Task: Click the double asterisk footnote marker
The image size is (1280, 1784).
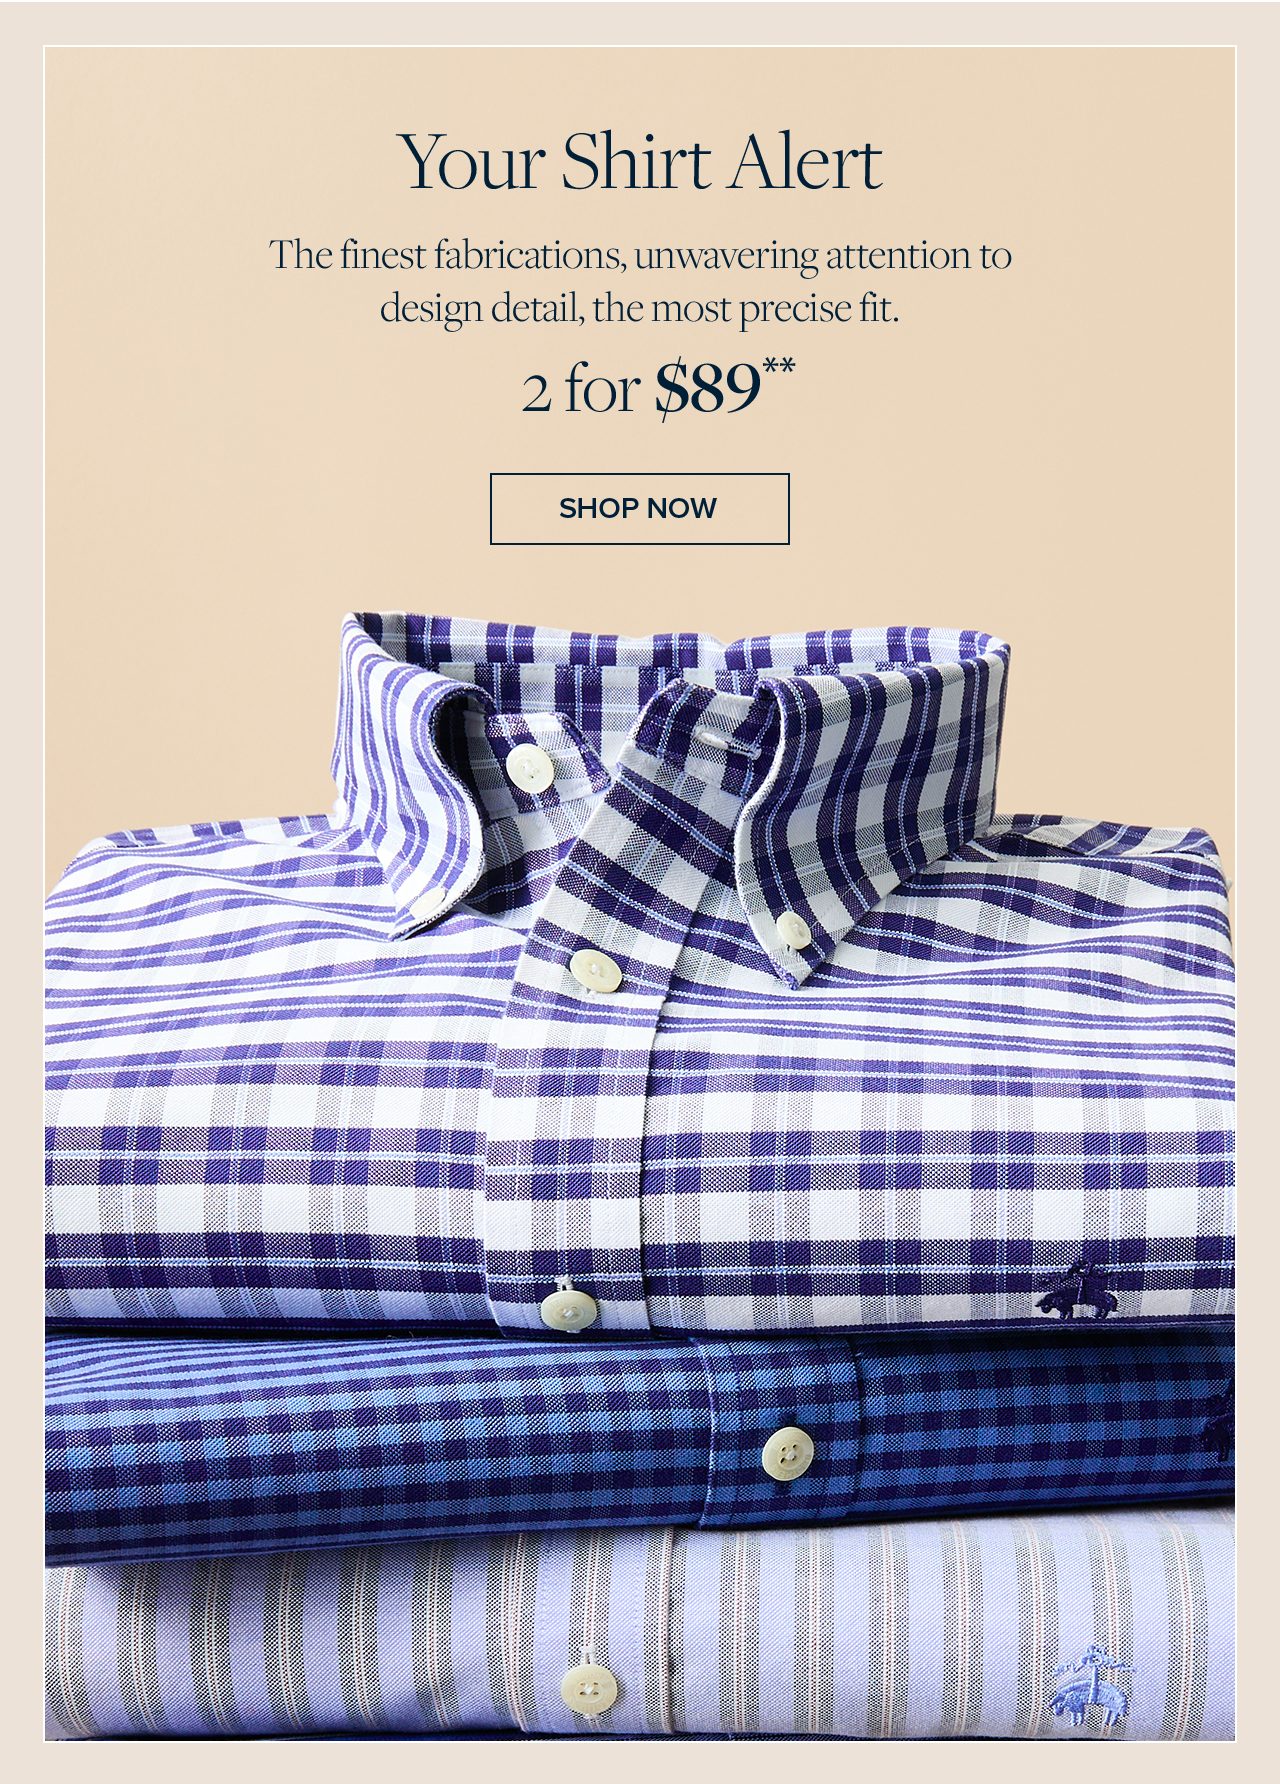Action: tap(779, 366)
